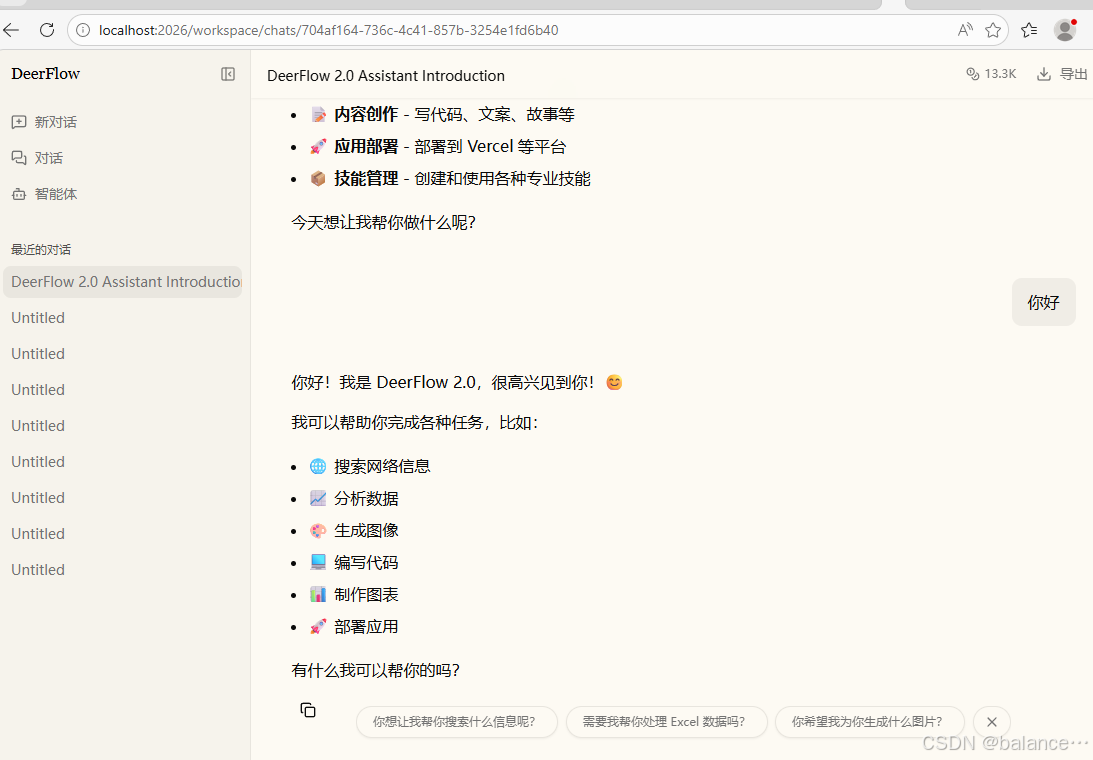Collapse the DeerFlow sidebar panel
The width and height of the screenshot is (1093, 760).
[x=228, y=74]
